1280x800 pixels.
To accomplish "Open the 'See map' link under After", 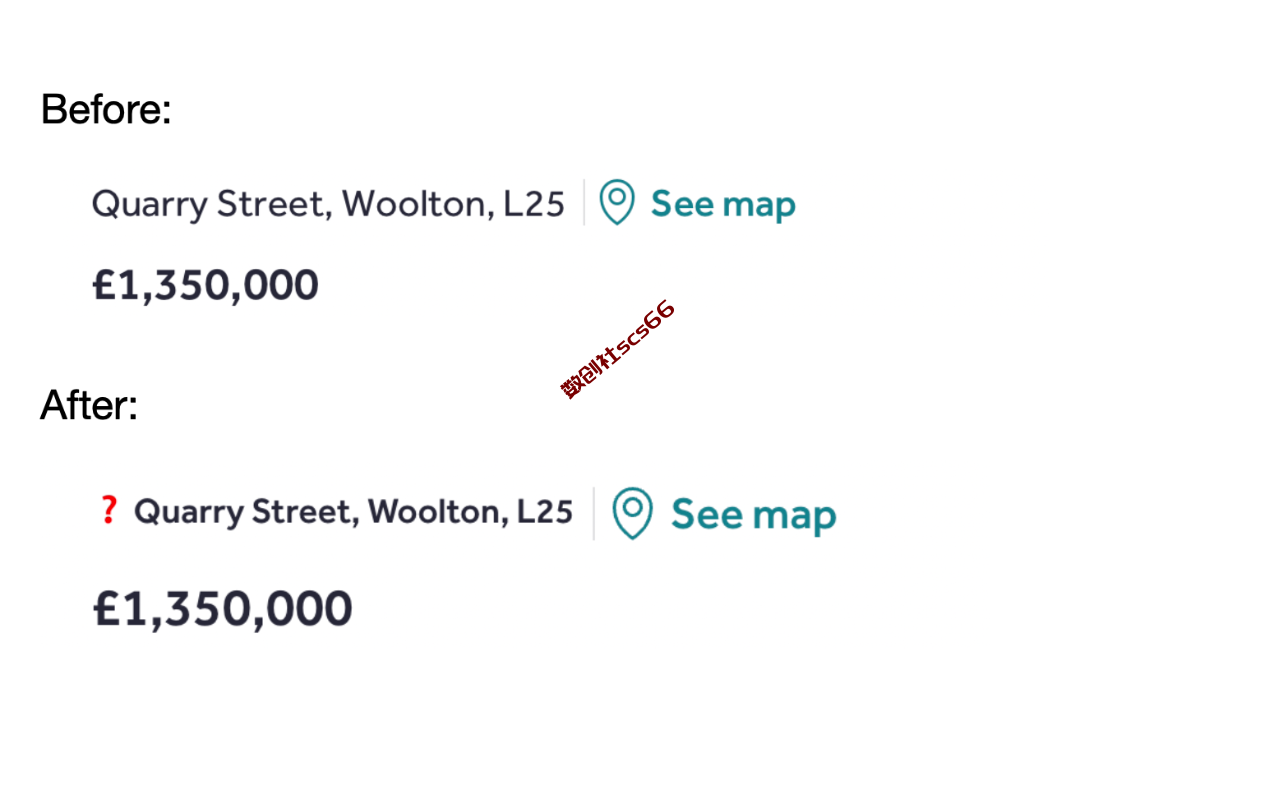I will pos(753,515).
